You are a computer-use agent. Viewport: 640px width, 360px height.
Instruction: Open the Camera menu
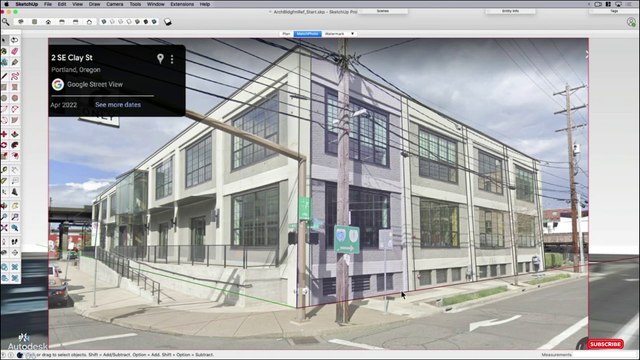tap(114, 4)
